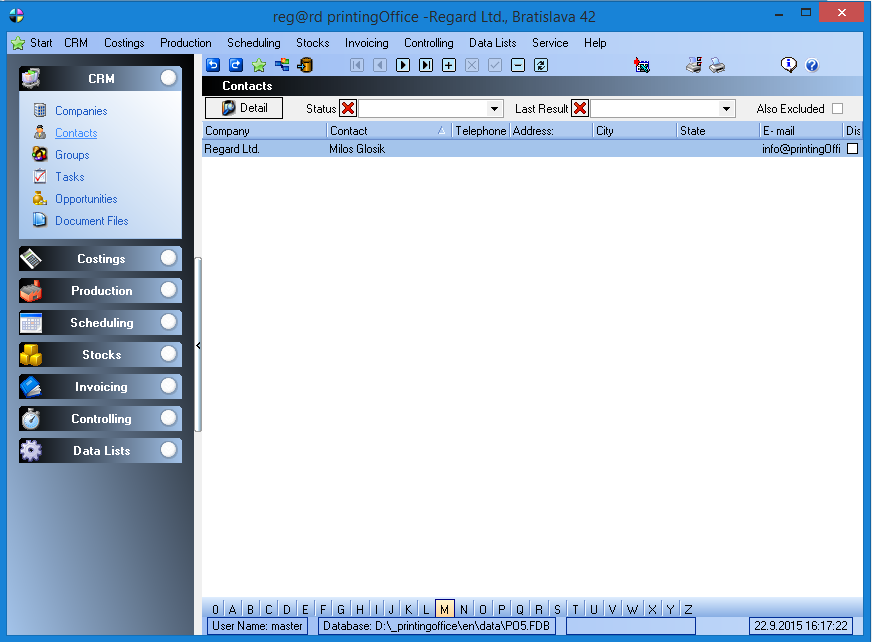Click the printer icon in toolbar

pyautogui.click(x=717, y=65)
